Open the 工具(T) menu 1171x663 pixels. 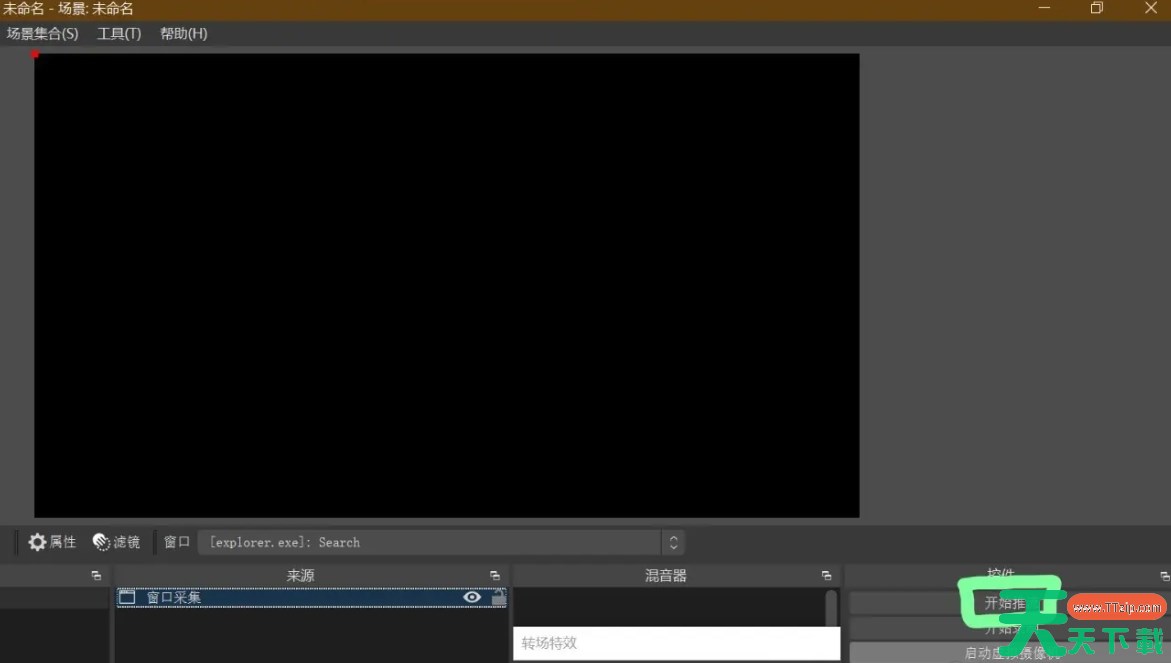[x=119, y=34]
